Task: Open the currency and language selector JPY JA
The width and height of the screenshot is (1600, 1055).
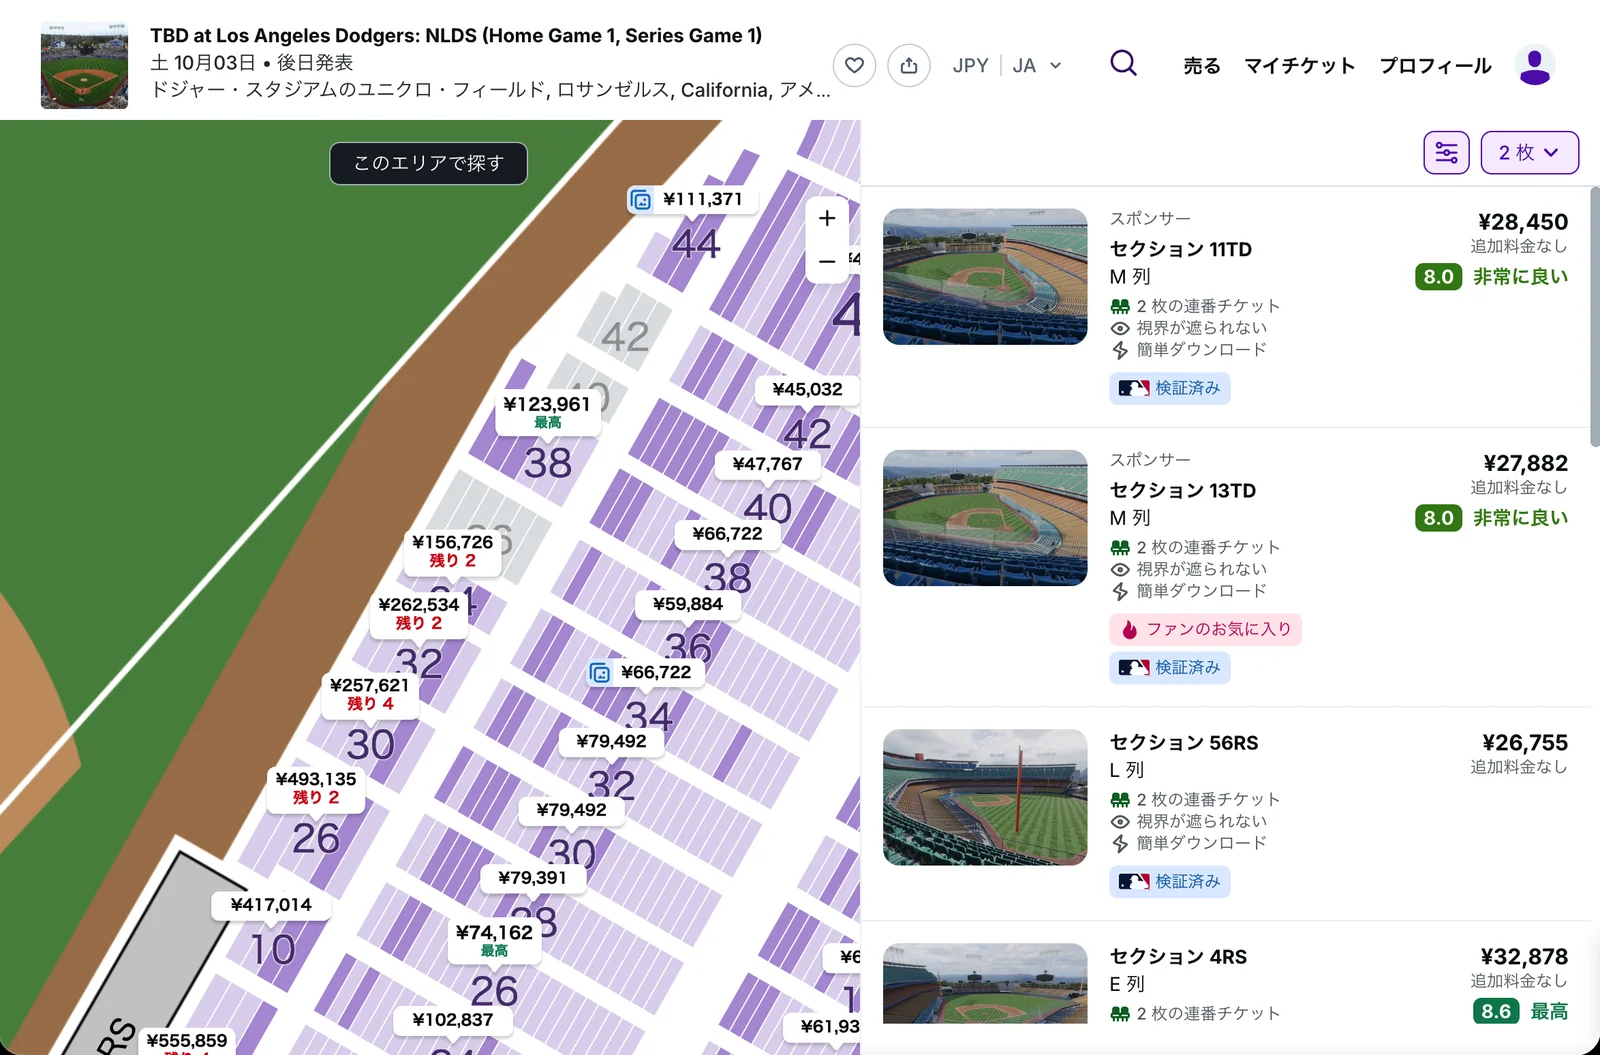Action: (1006, 66)
